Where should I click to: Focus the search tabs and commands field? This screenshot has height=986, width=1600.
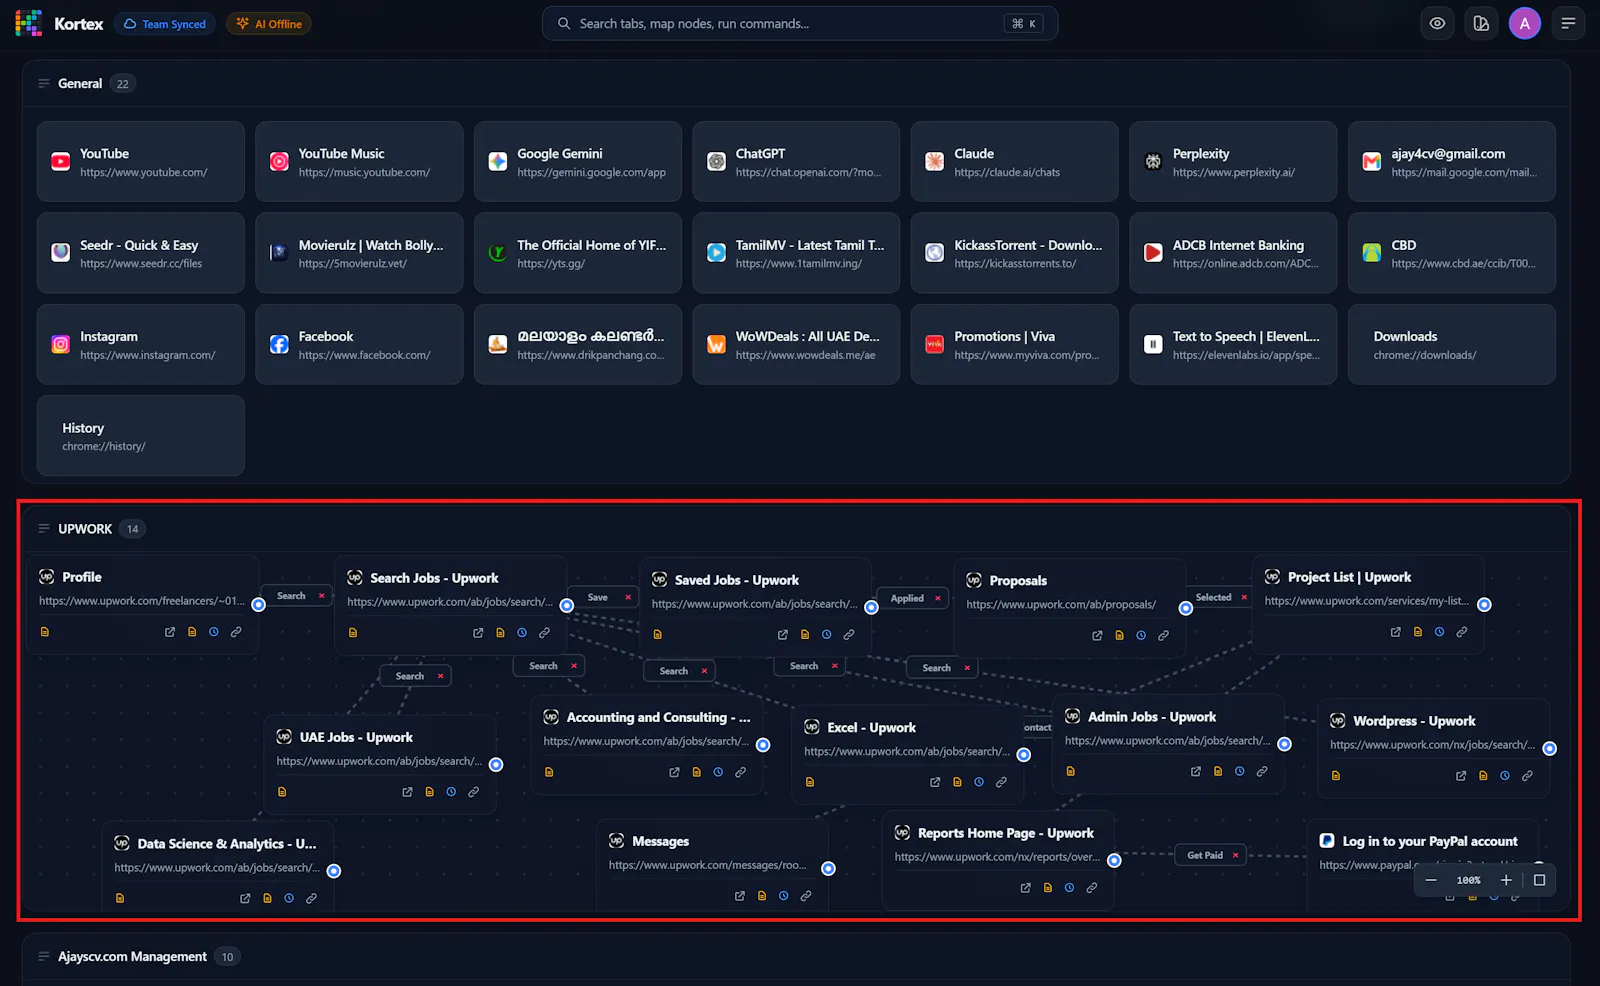(x=800, y=23)
